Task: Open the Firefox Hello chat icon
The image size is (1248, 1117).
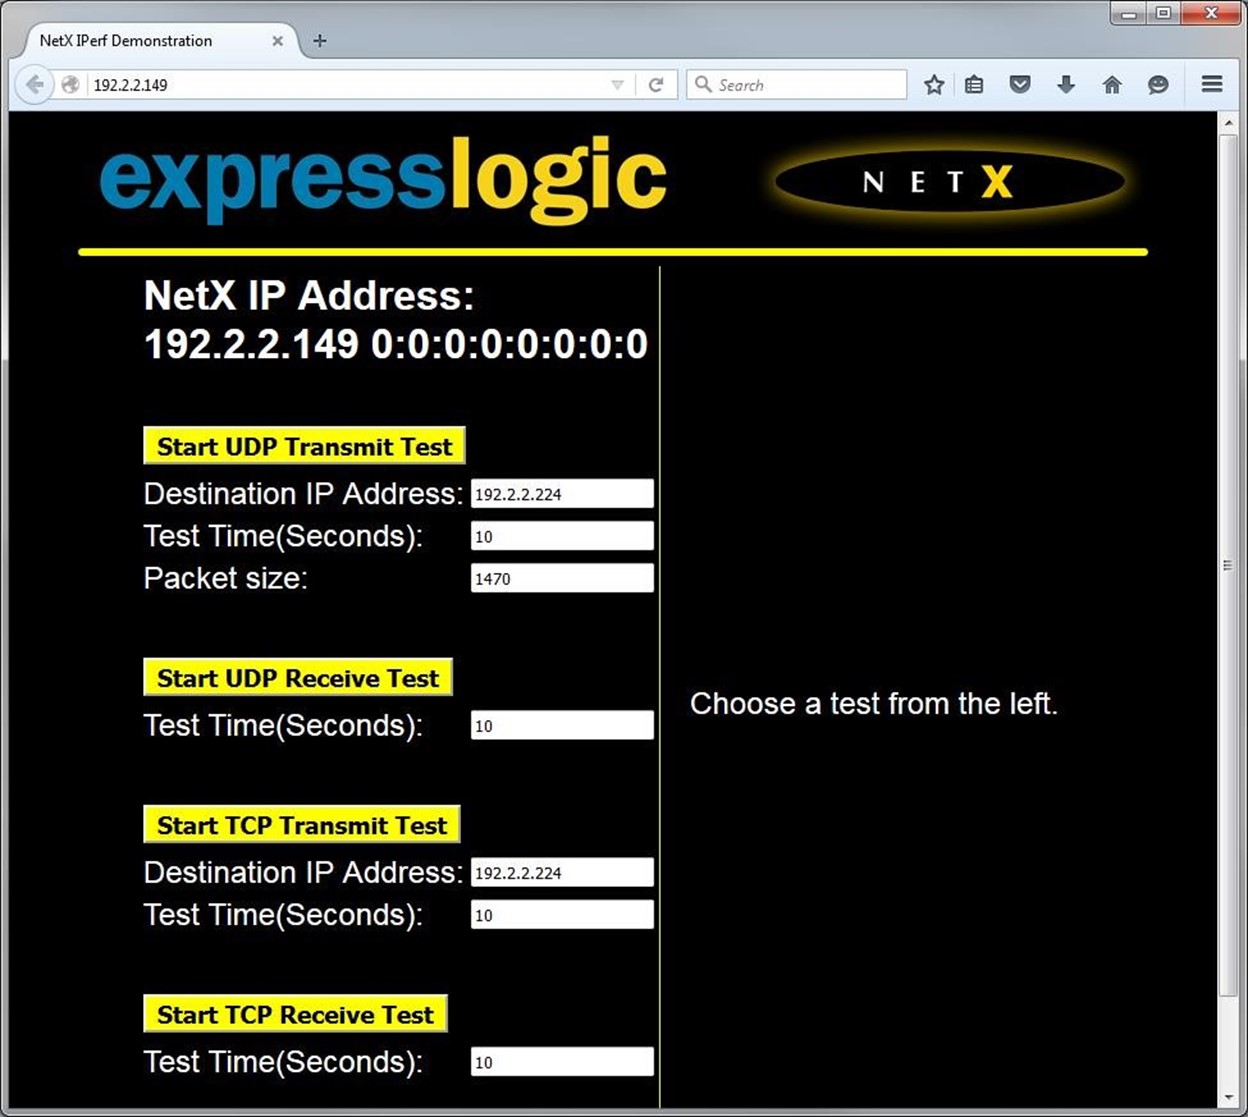Action: tap(1158, 84)
